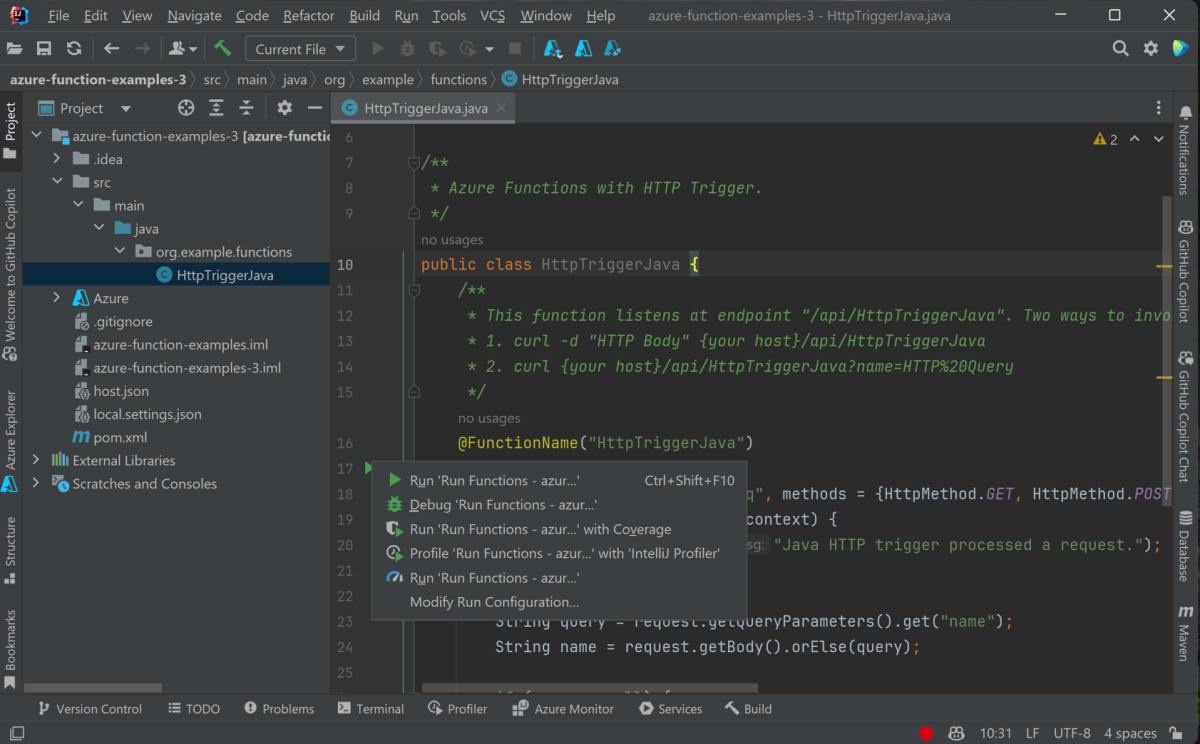The image size is (1200, 744).
Task: Click Select Opened File target icon
Action: 186,108
